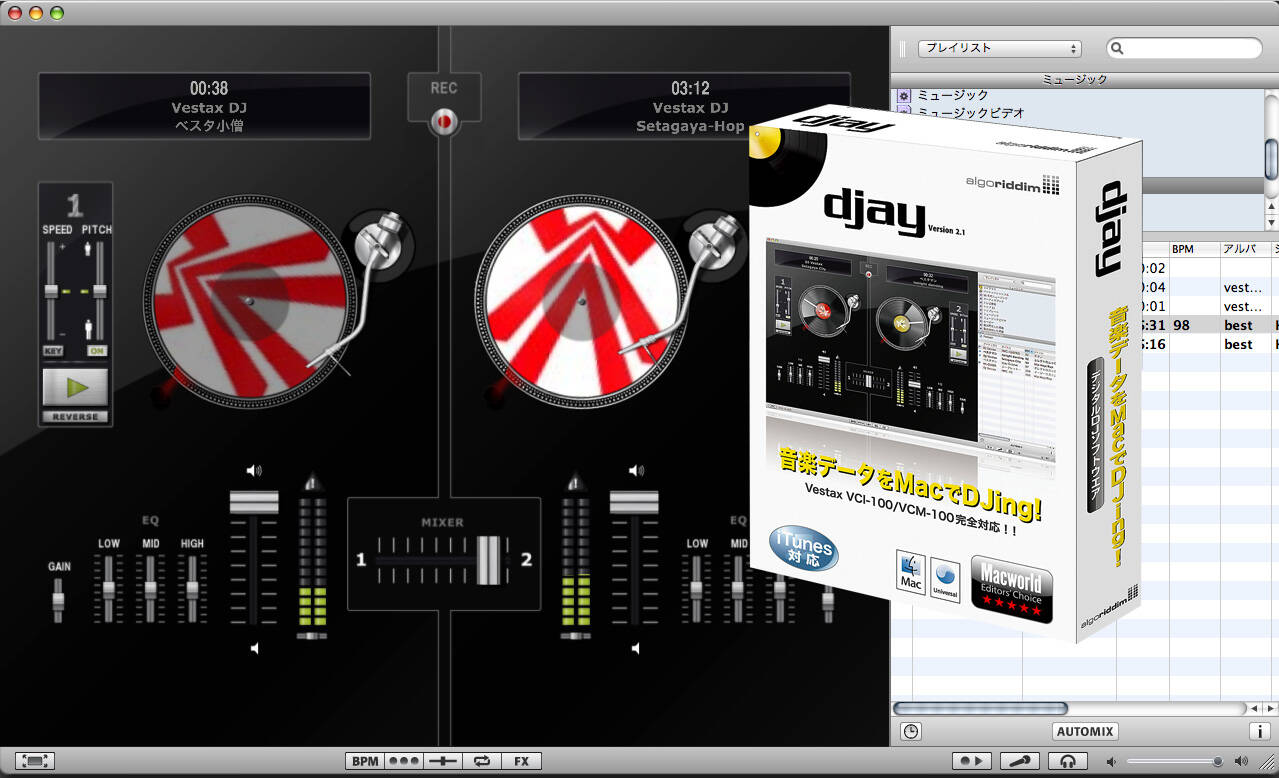Click deck 2 volume fader handle
Viewport: 1279px width, 778px height.
(634, 503)
